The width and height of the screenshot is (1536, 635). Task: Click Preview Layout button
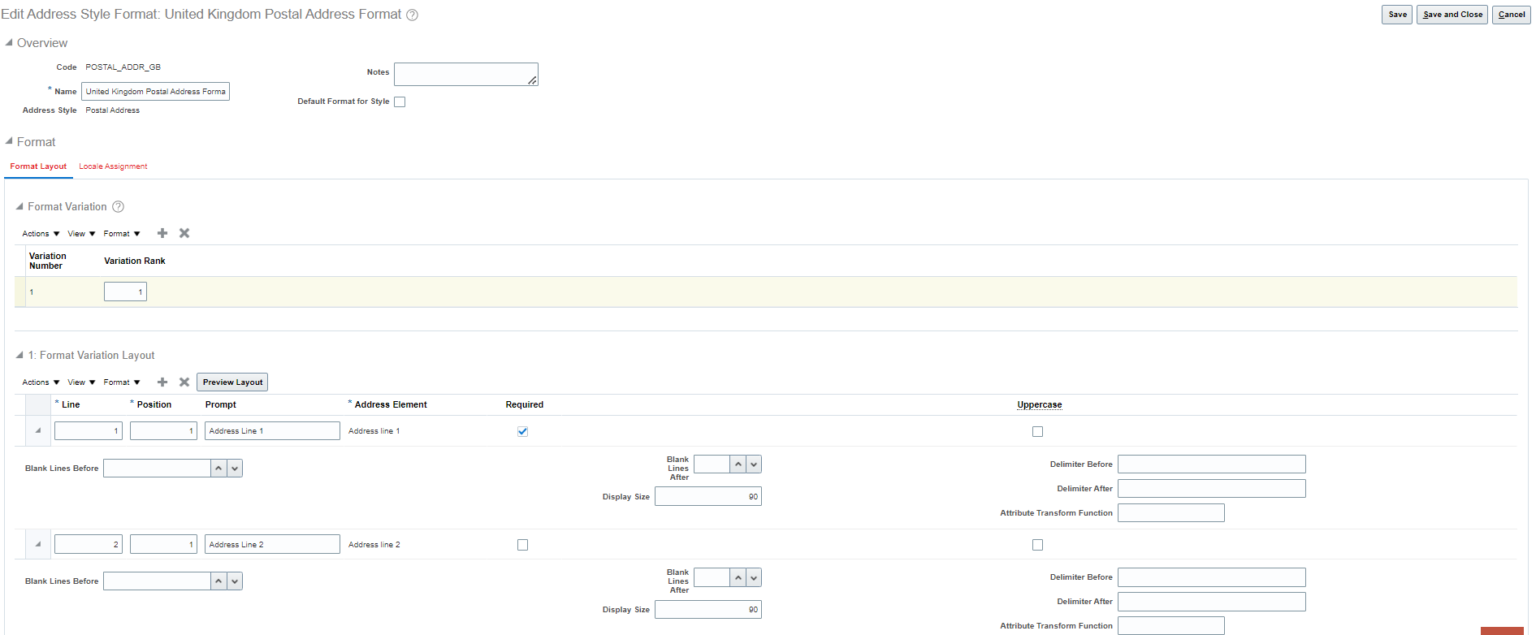[232, 382]
